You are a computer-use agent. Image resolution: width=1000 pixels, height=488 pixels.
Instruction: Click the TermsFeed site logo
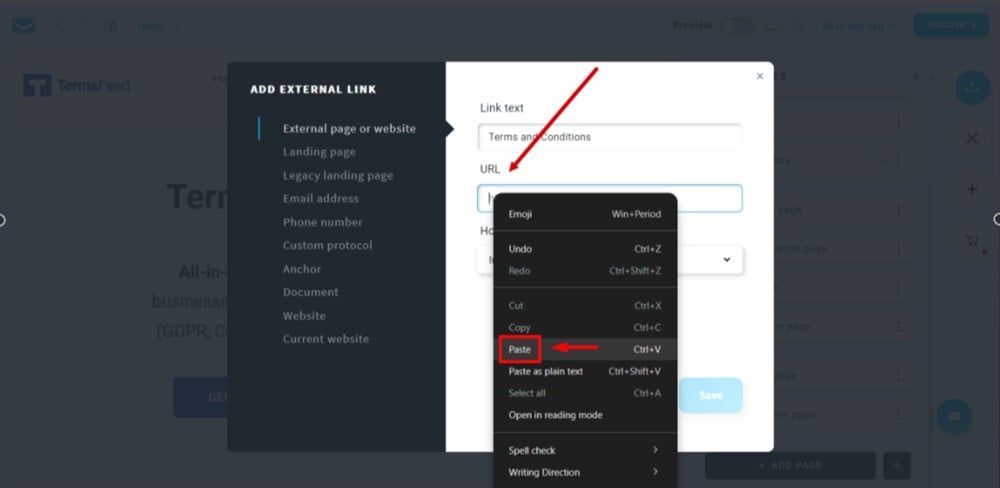pyautogui.click(x=77, y=85)
